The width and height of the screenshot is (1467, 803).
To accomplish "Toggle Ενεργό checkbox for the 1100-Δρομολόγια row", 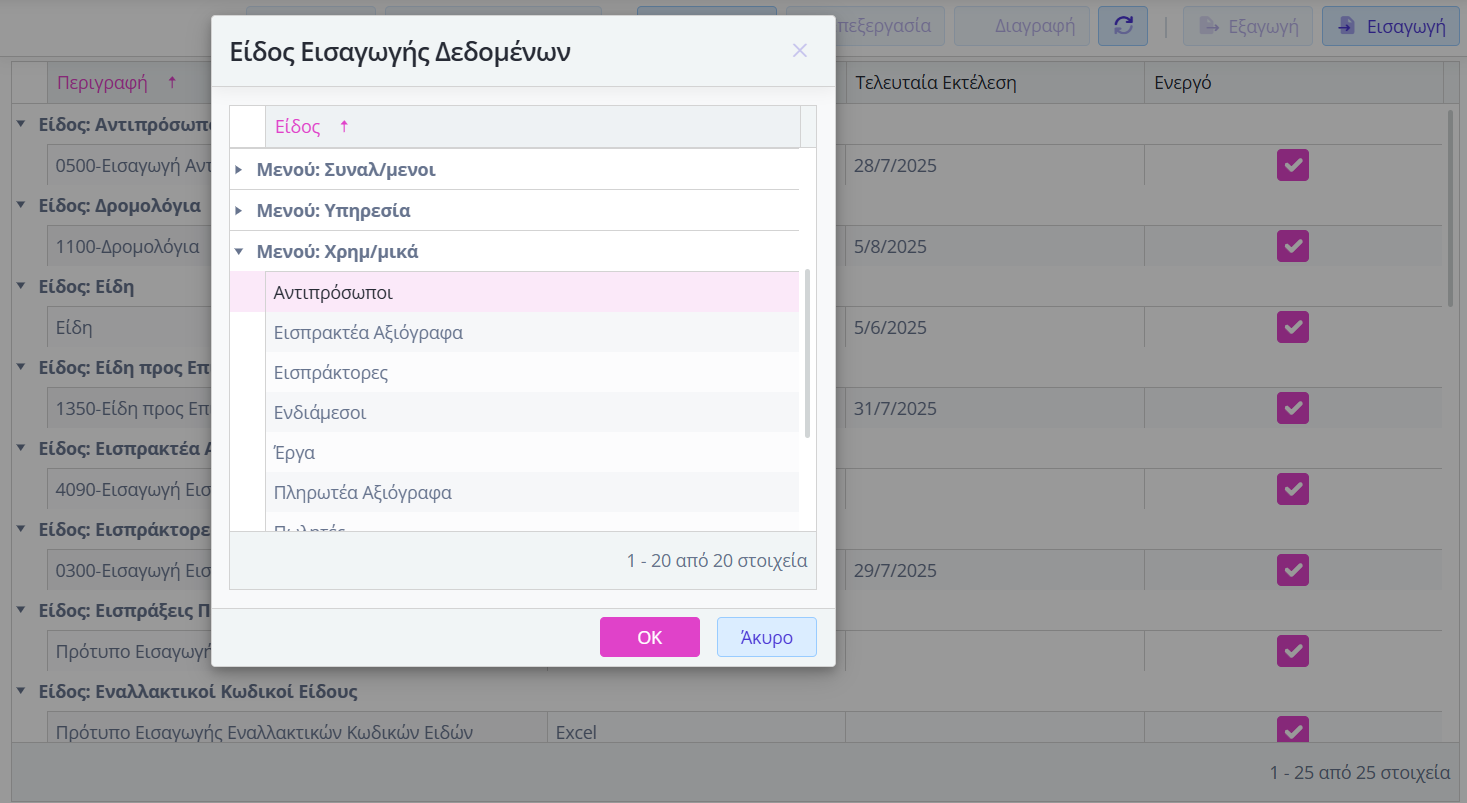I will 1292,246.
